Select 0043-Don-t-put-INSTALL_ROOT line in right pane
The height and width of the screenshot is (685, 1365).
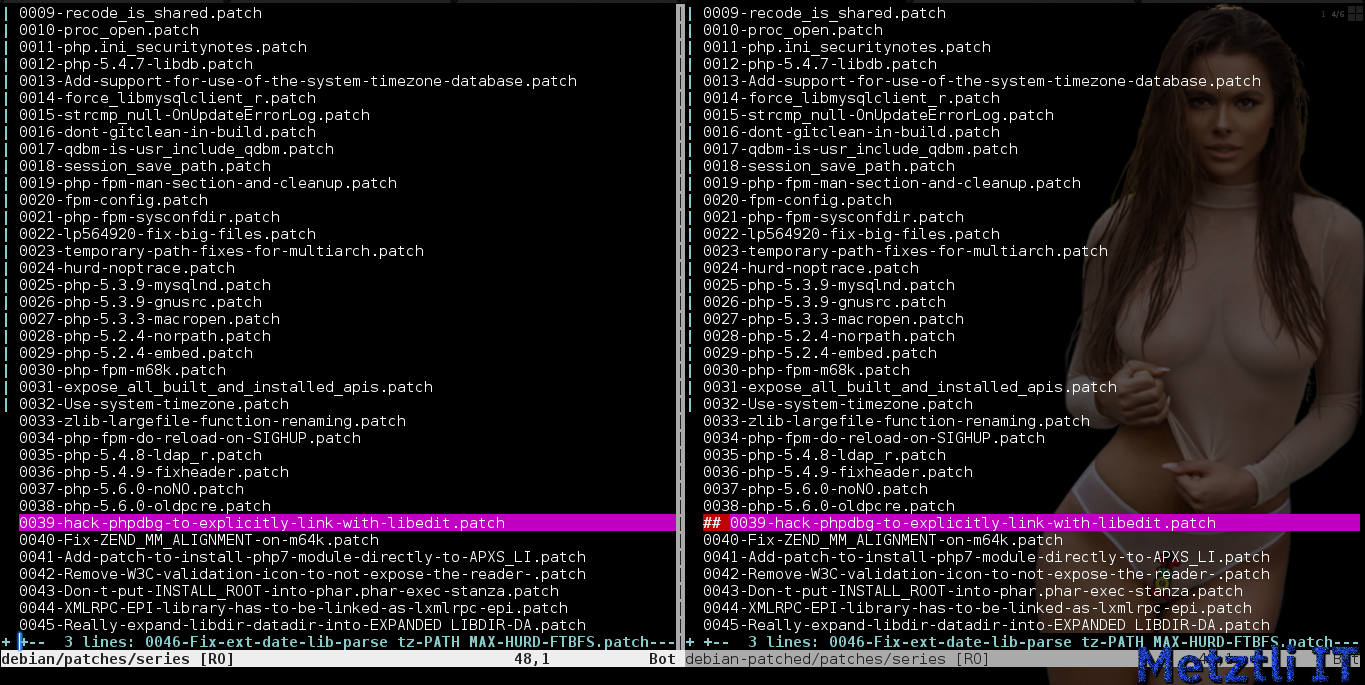coord(973,591)
